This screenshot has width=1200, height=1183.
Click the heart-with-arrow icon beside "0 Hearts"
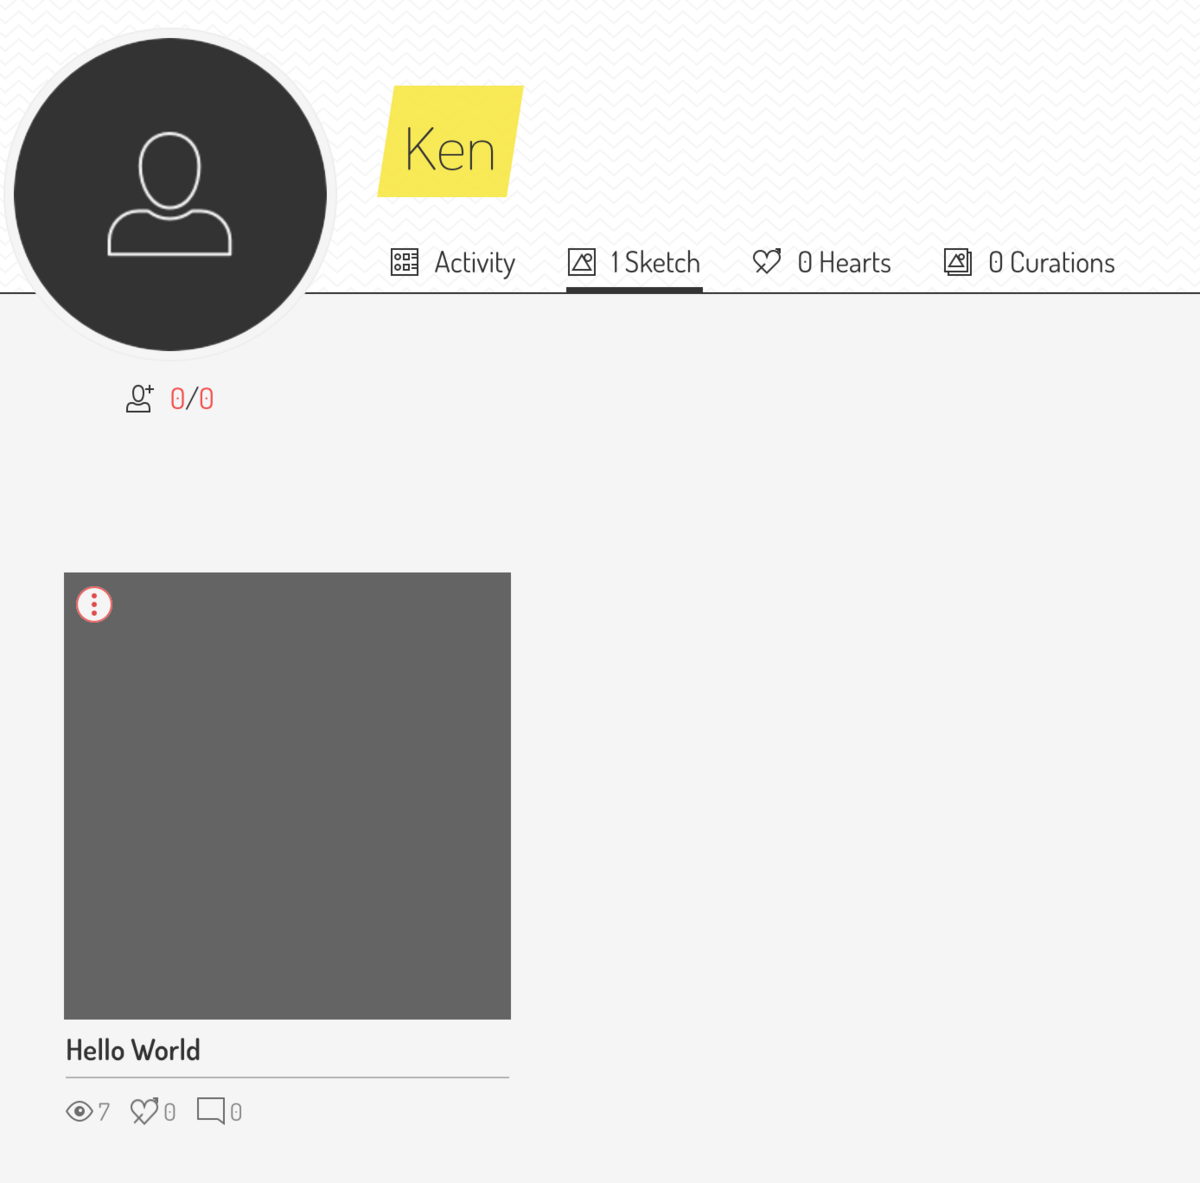[x=766, y=262]
